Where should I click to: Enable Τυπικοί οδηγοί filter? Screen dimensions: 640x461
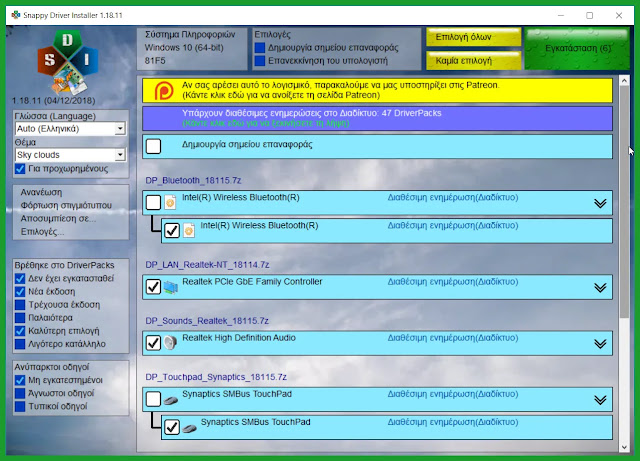20,406
